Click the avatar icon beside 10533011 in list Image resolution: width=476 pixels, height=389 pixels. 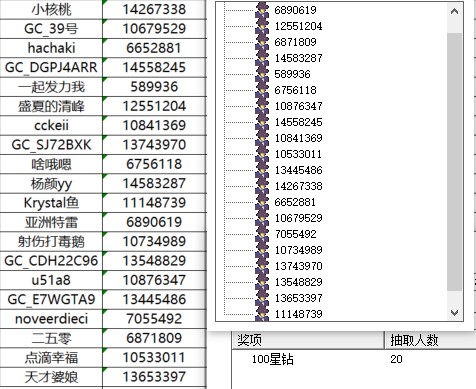pyautogui.click(x=262, y=154)
